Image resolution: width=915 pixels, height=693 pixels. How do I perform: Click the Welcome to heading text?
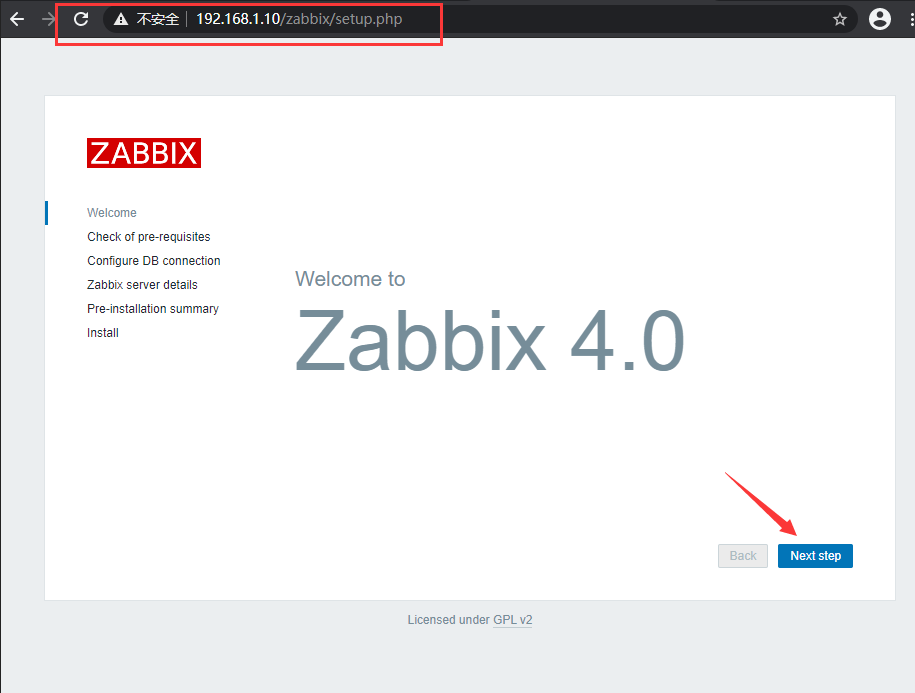350,279
